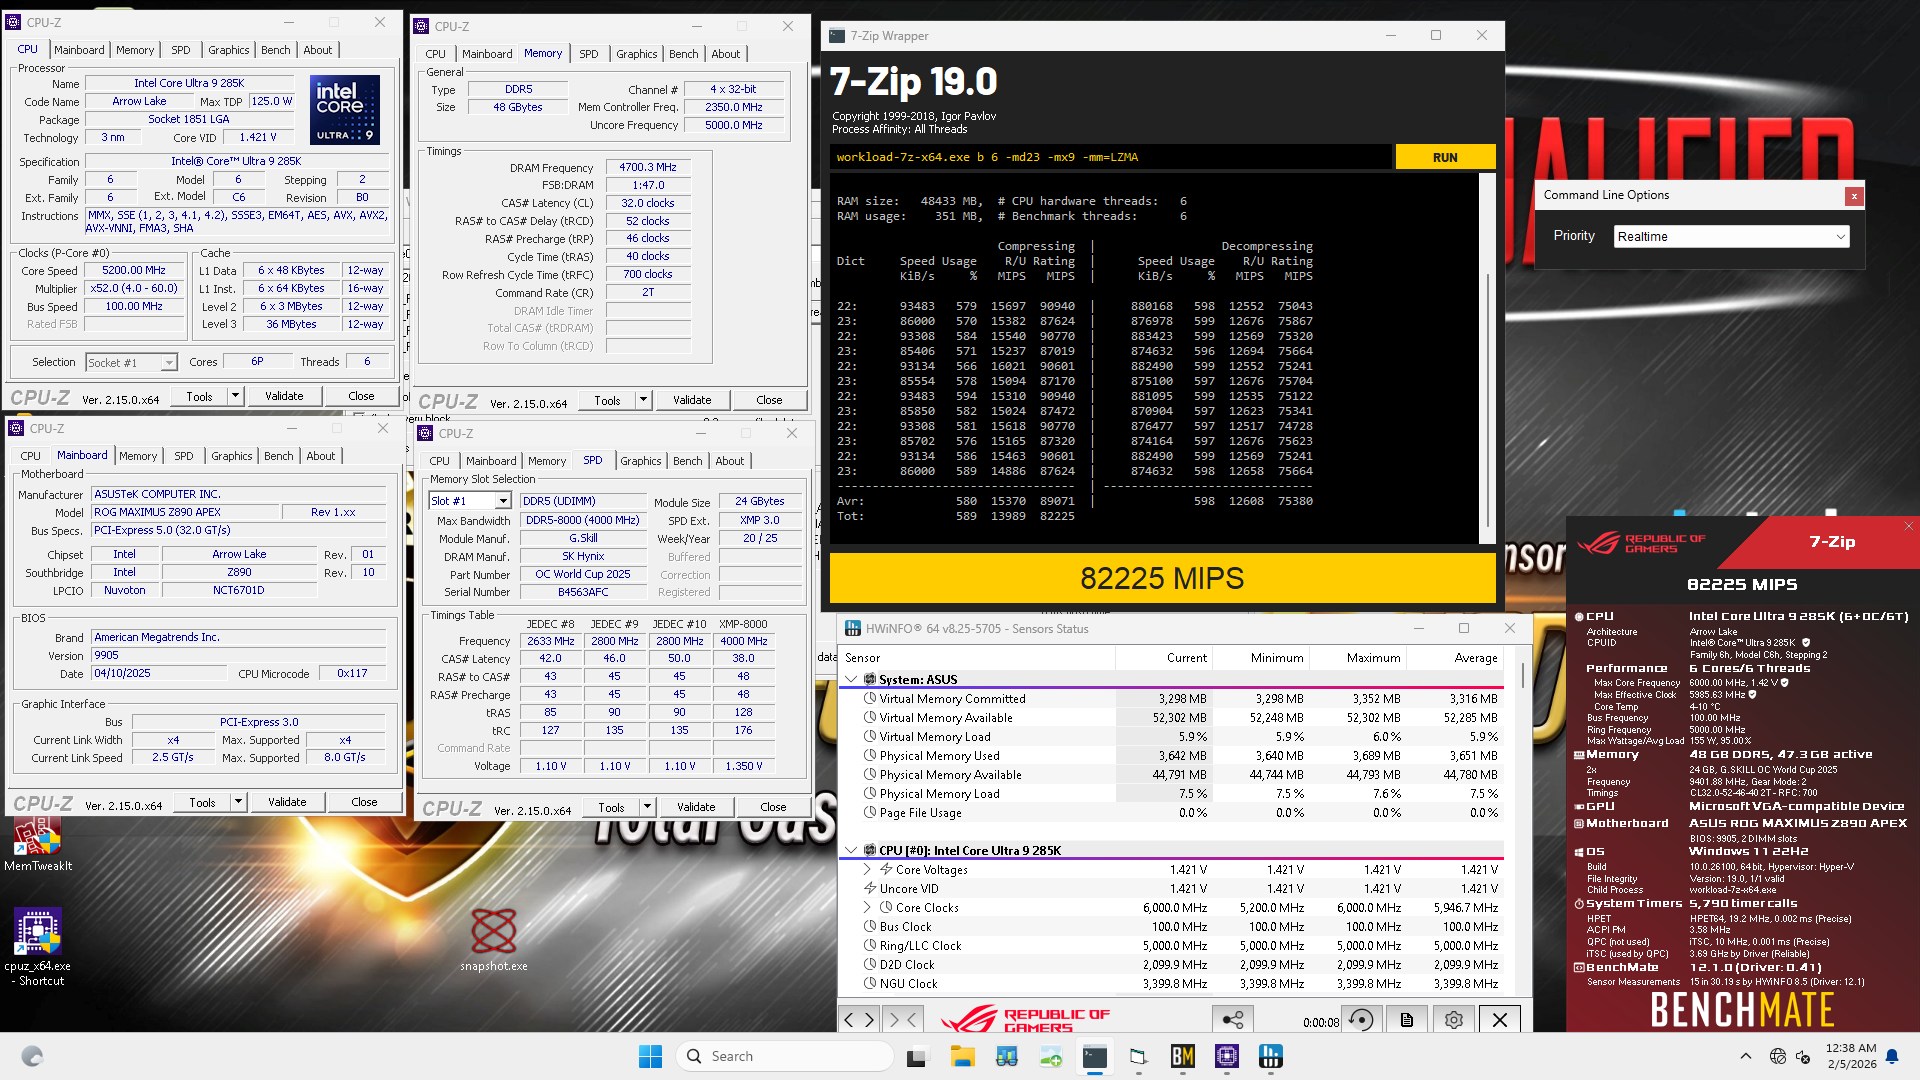The image size is (1920, 1080).
Task: Switch to BenchMate BM taskbar icon
Action: (x=1182, y=1056)
